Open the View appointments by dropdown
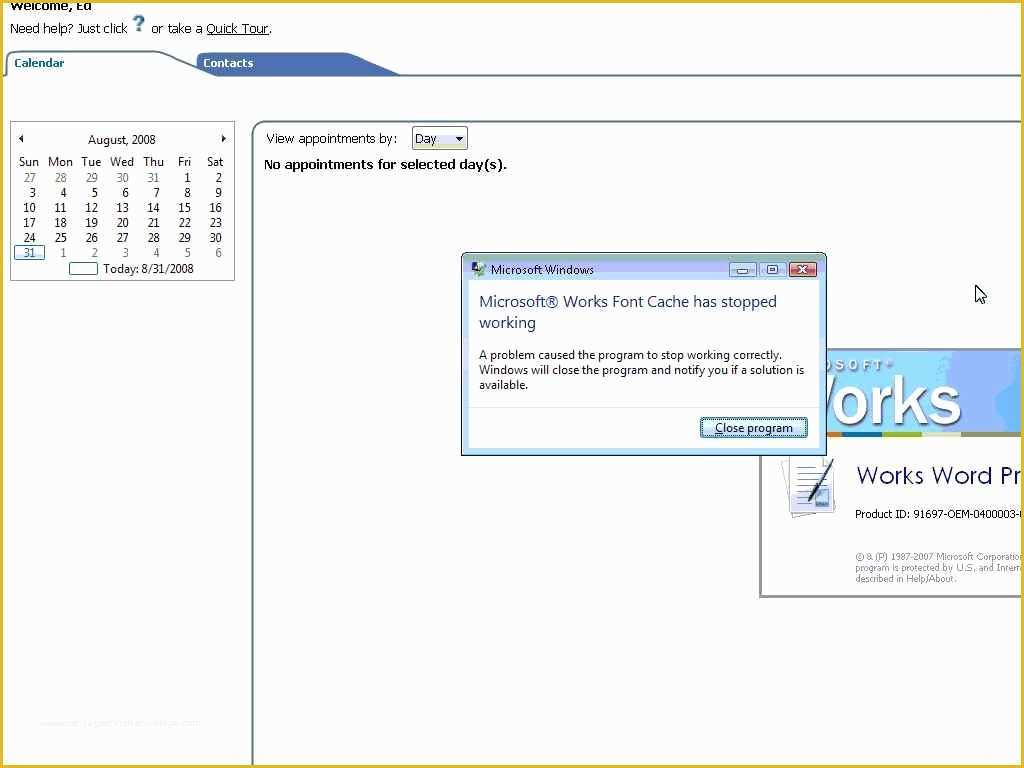The height and width of the screenshot is (768, 1024). 440,138
